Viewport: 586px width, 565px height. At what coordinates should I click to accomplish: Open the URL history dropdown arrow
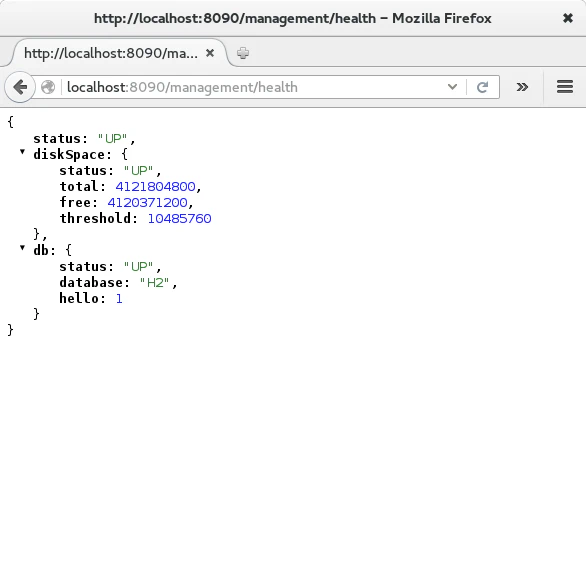point(452,87)
